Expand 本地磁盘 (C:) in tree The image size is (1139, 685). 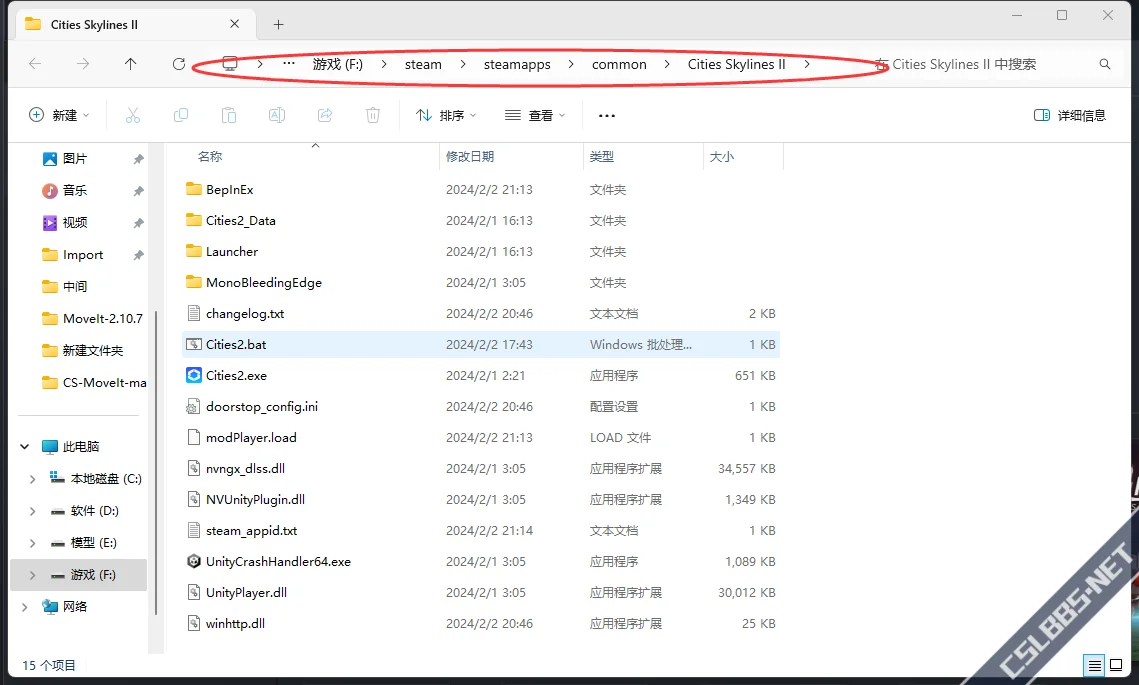point(33,479)
